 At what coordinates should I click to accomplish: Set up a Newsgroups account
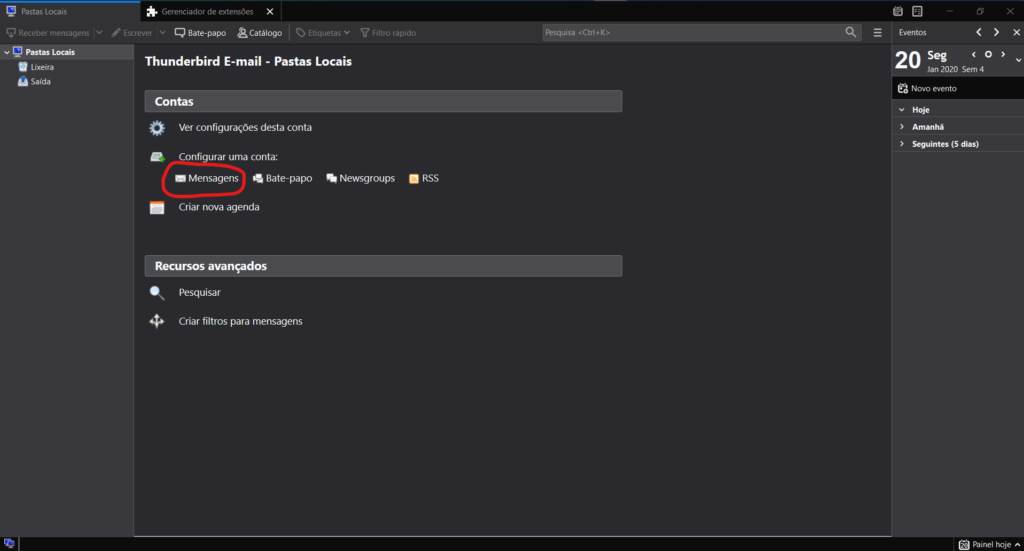click(x=360, y=178)
